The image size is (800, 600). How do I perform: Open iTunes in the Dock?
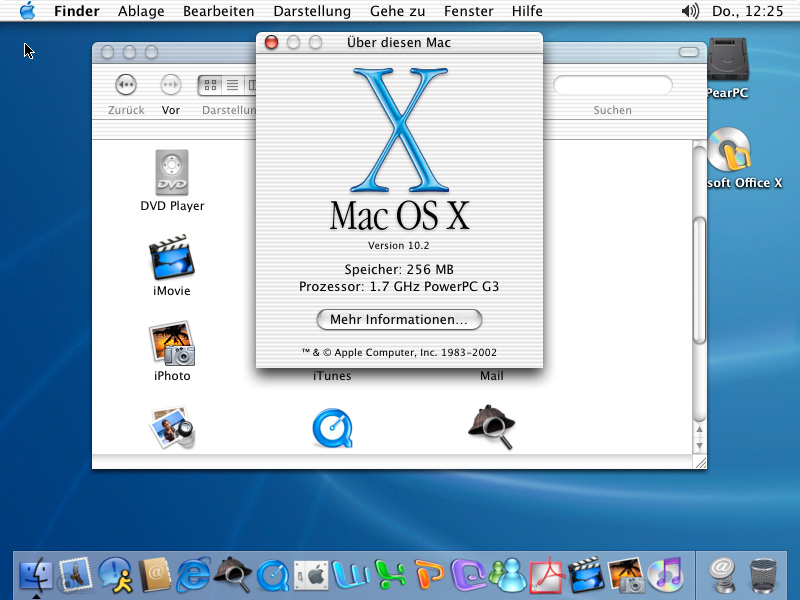tap(665, 574)
